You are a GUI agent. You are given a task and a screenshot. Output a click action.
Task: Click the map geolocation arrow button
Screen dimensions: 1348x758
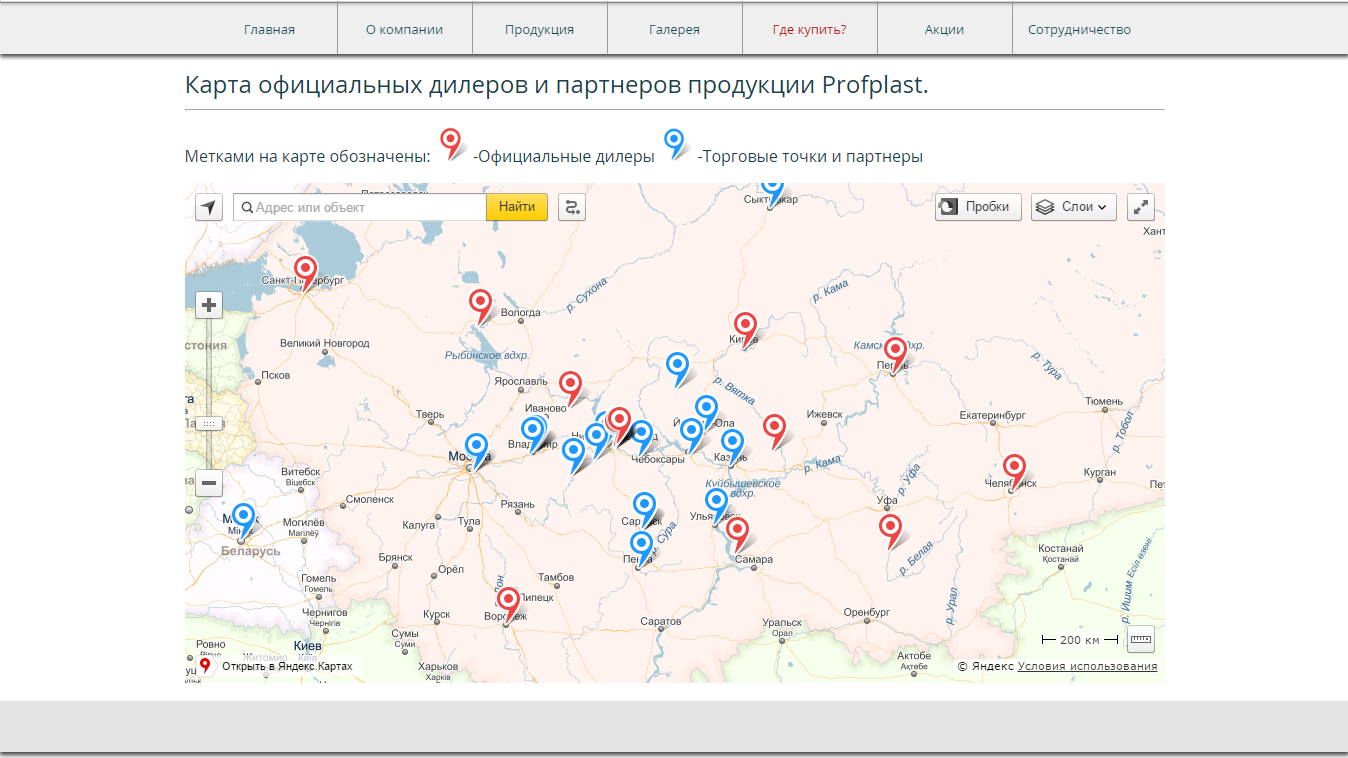pos(208,207)
